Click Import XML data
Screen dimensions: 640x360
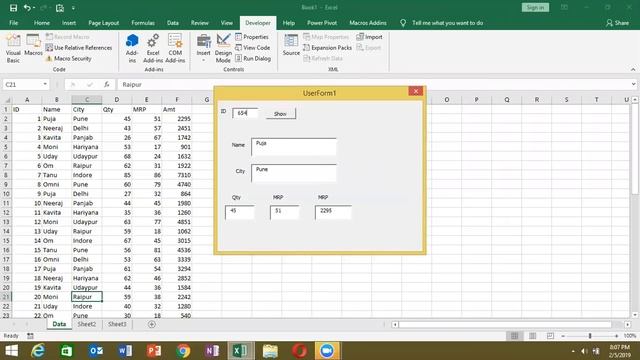pyautogui.click(x=369, y=37)
